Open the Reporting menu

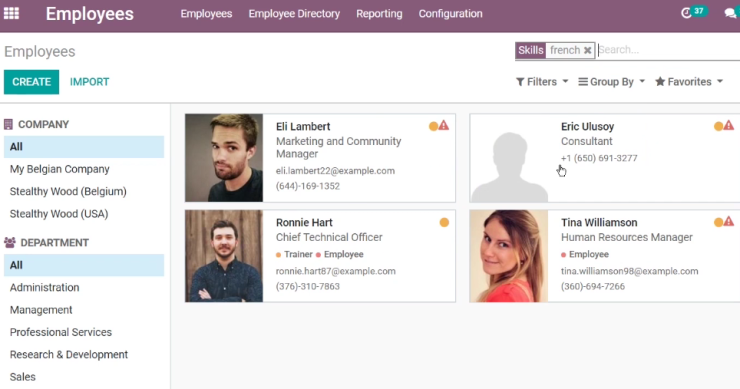coord(379,14)
